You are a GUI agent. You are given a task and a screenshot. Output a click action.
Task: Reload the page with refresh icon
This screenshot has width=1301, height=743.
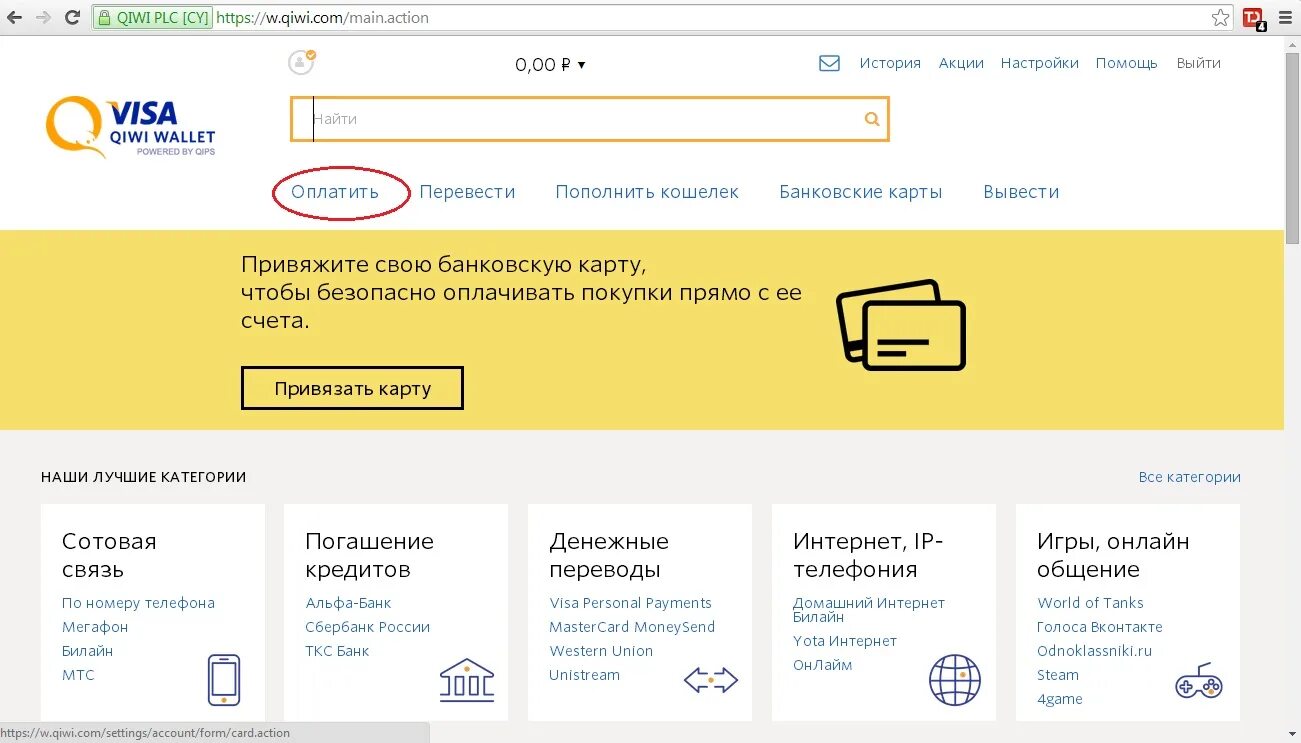pos(72,17)
